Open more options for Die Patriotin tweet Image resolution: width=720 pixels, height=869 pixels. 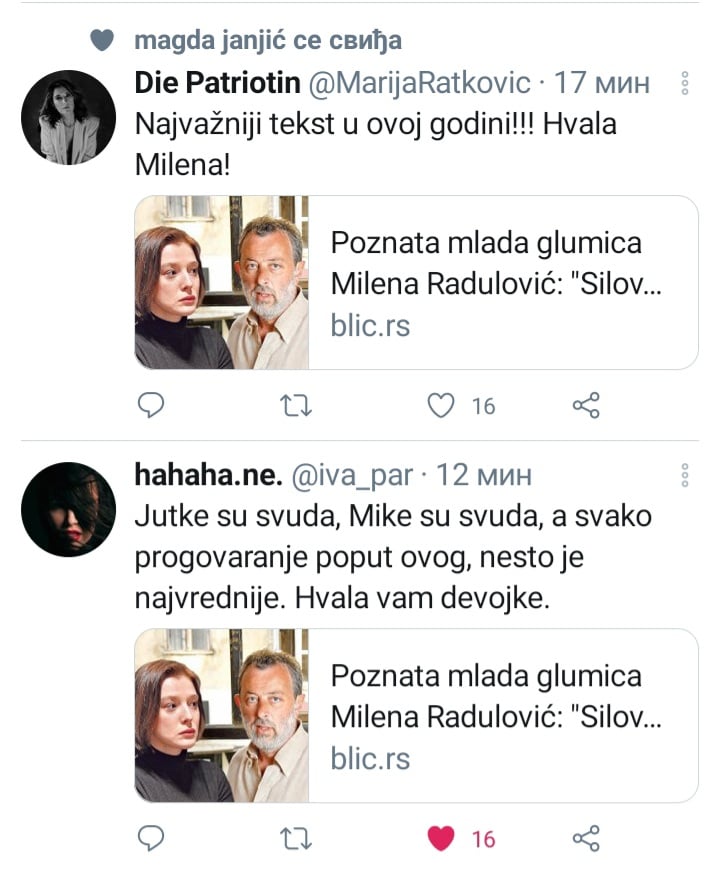click(x=685, y=83)
